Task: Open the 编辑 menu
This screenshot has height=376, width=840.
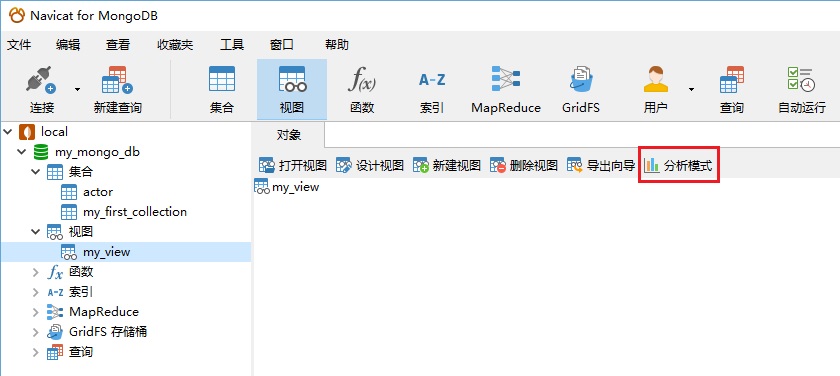Action: pos(68,45)
